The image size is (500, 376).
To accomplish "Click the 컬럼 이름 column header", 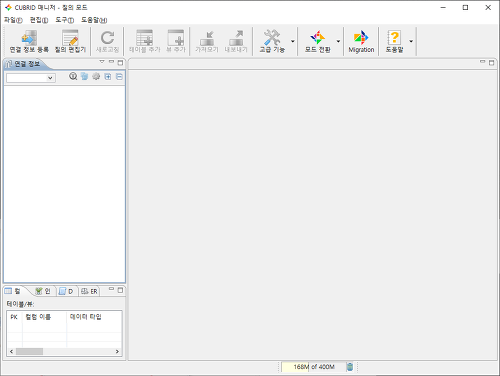I will [x=44, y=317].
